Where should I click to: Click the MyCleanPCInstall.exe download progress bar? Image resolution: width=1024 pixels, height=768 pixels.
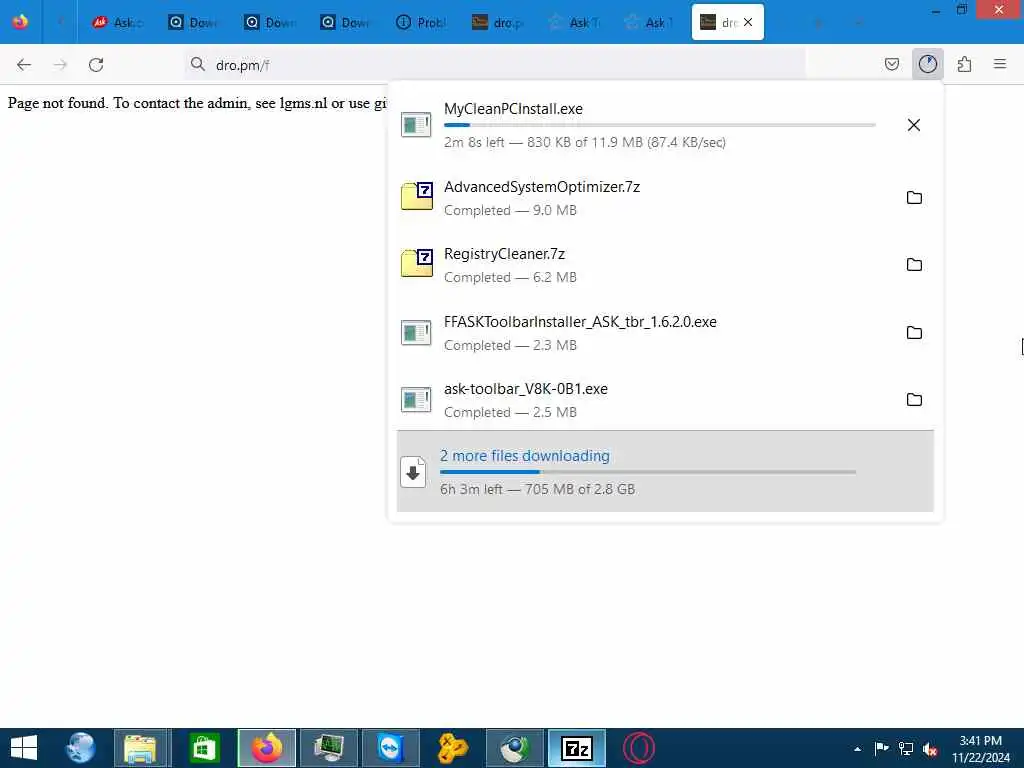[x=659, y=125]
